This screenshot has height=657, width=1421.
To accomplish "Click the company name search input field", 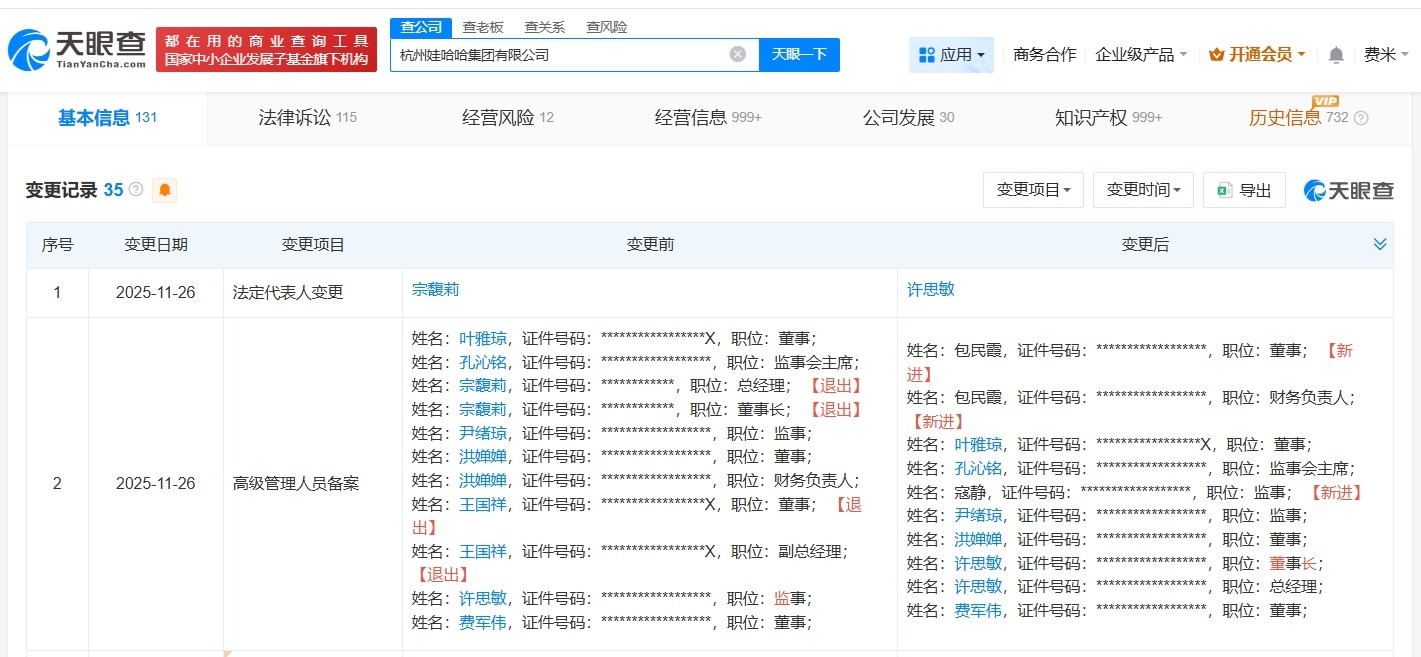I will pyautogui.click(x=560, y=55).
